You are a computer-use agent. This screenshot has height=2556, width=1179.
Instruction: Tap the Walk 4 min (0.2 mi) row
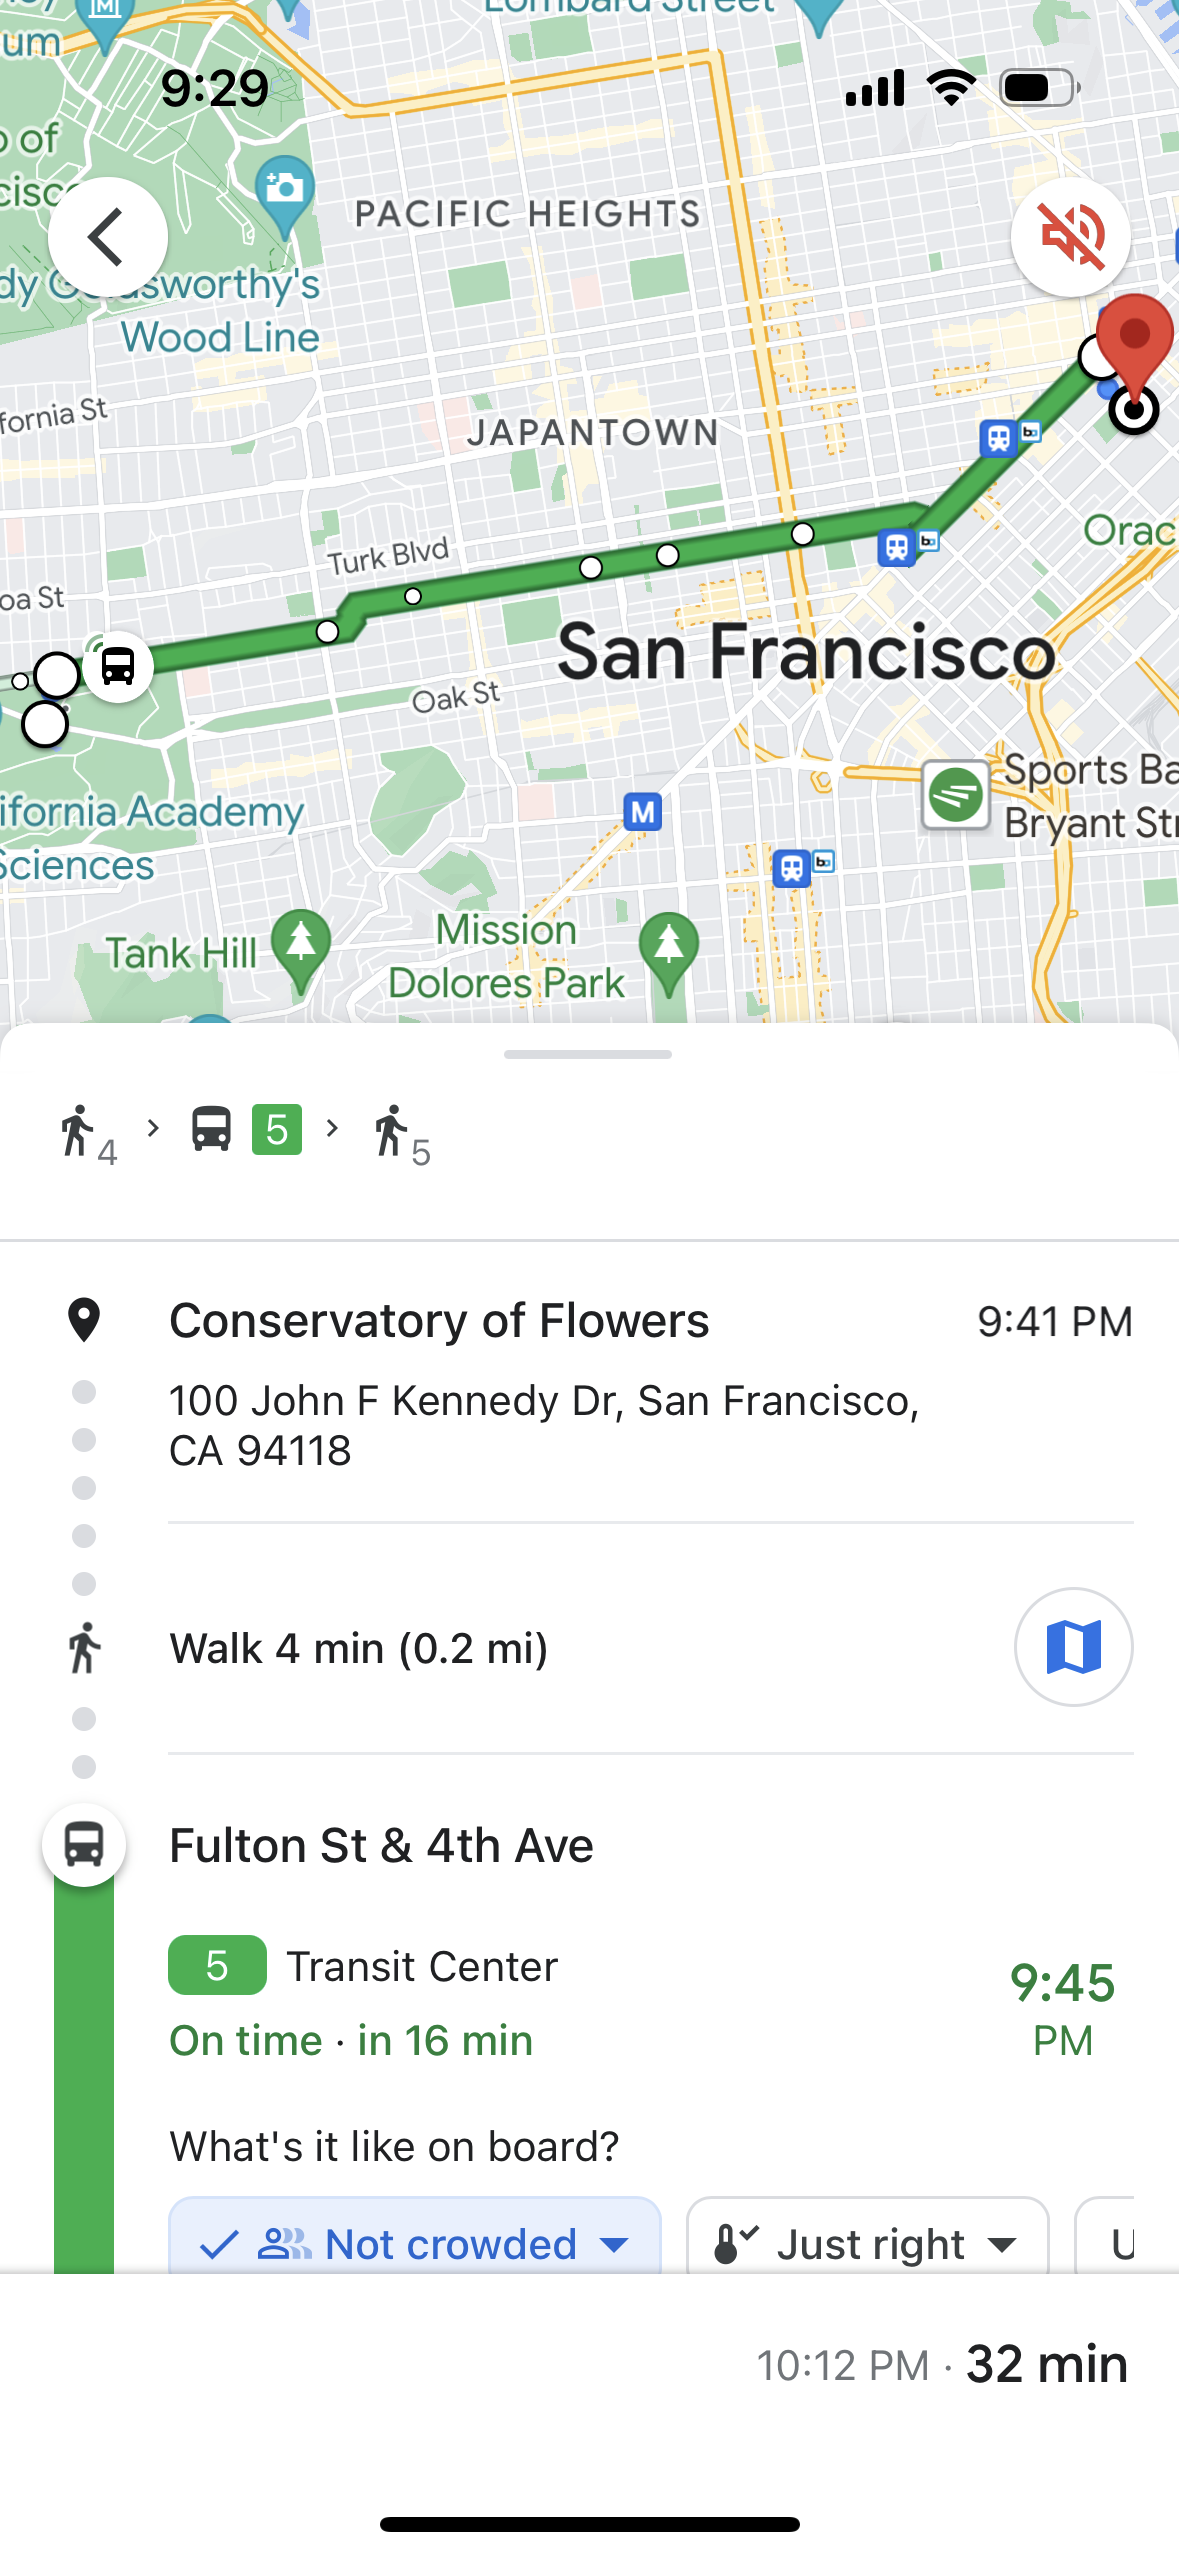359,1649
